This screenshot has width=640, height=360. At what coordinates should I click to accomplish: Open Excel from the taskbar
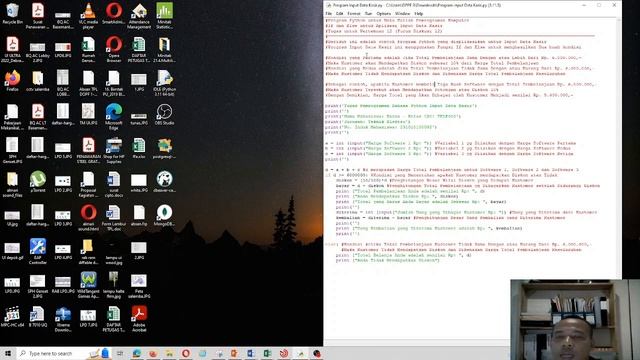pyautogui.click(x=267, y=353)
